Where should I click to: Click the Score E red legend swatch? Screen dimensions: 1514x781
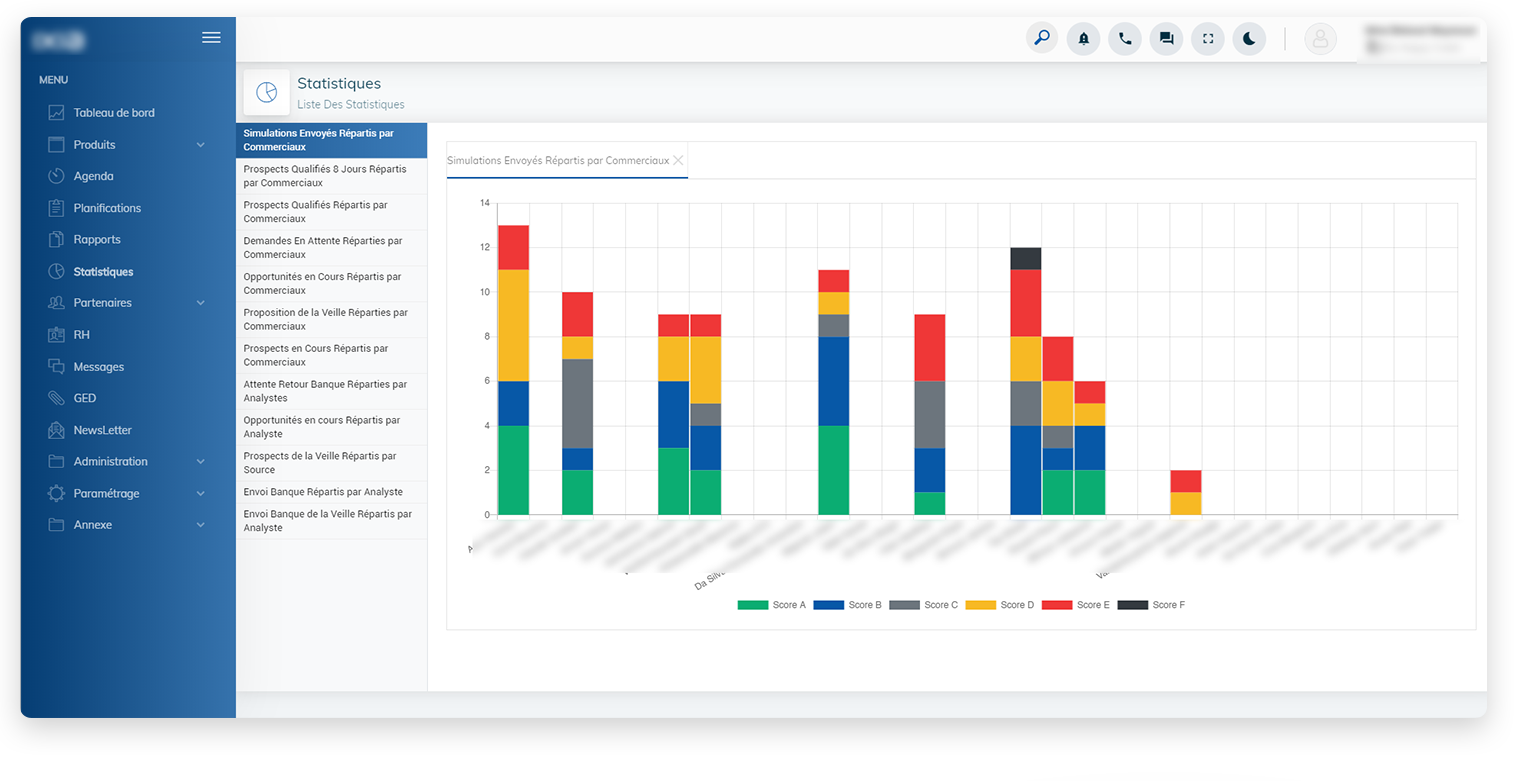(1060, 605)
